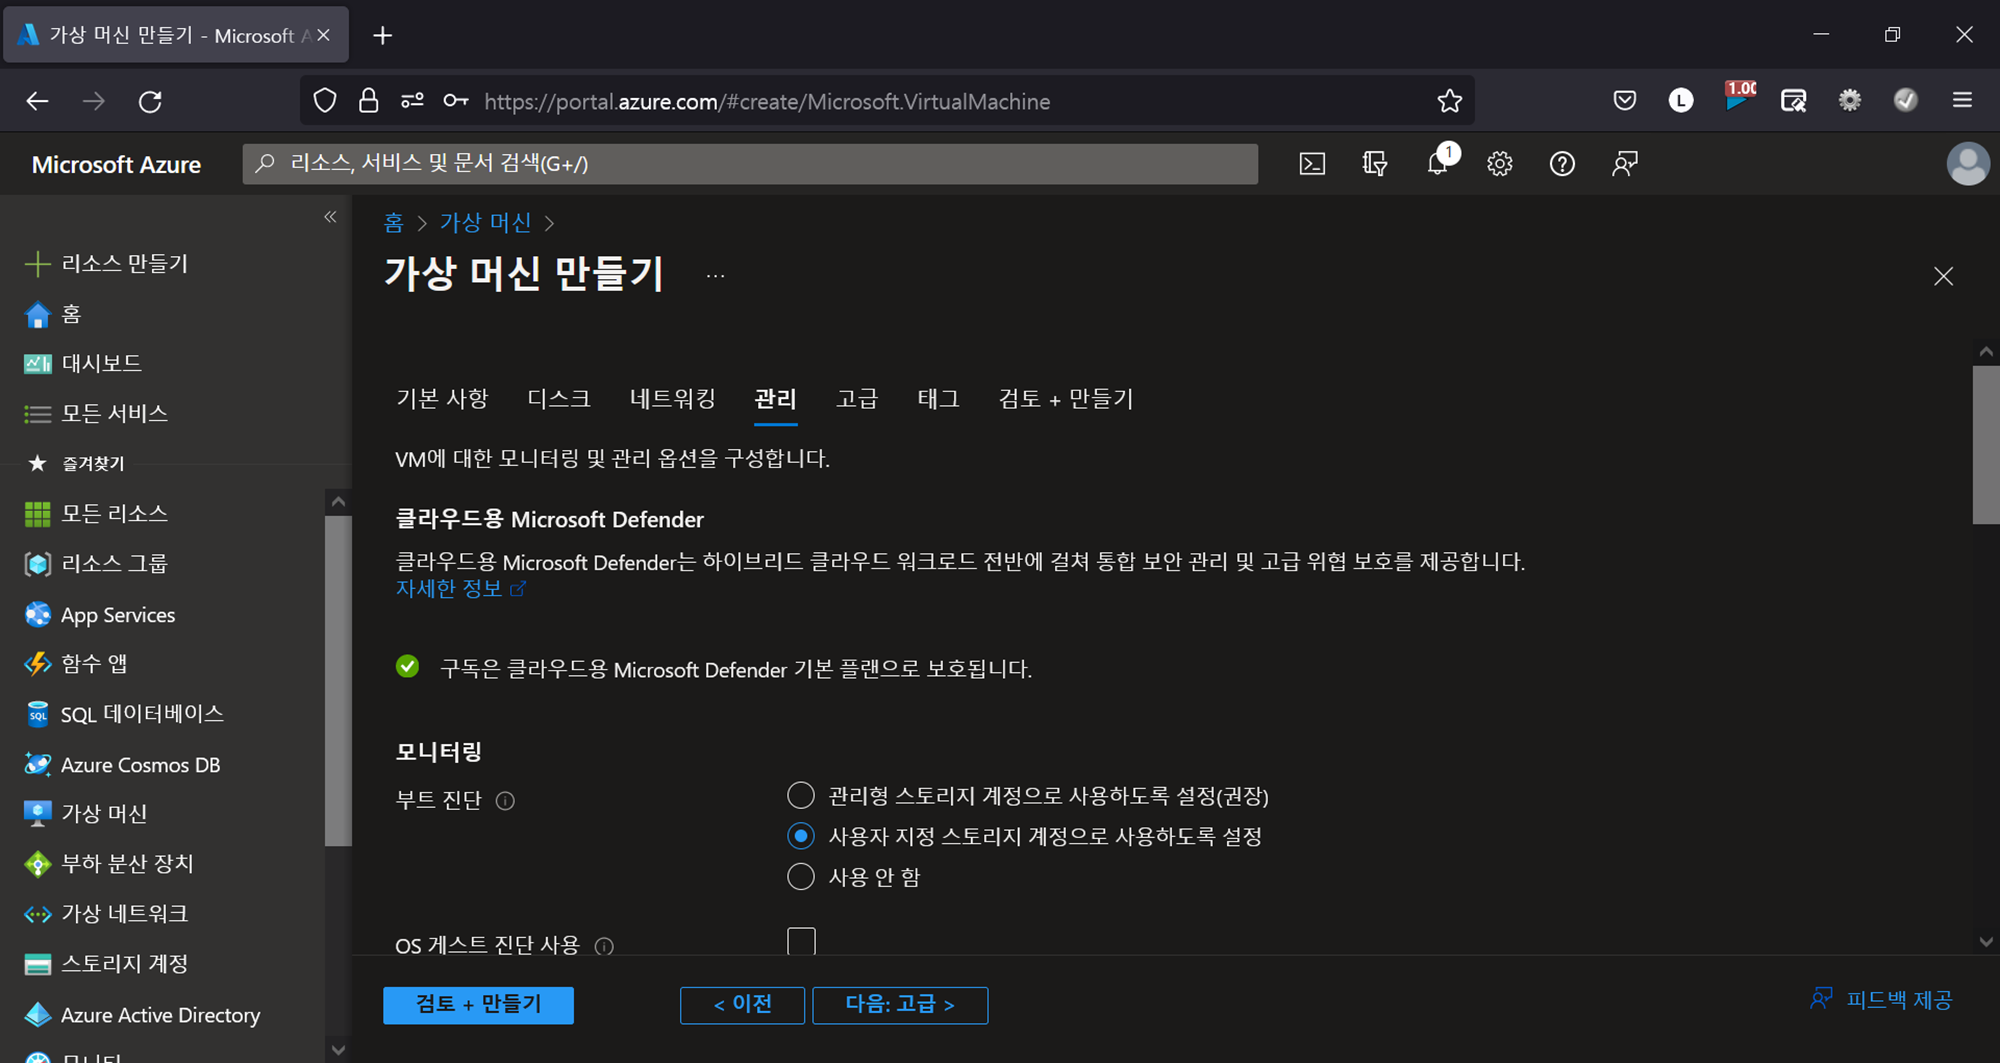Click the Previous (이전) button
The width and height of the screenshot is (2000, 1063).
(x=742, y=1005)
